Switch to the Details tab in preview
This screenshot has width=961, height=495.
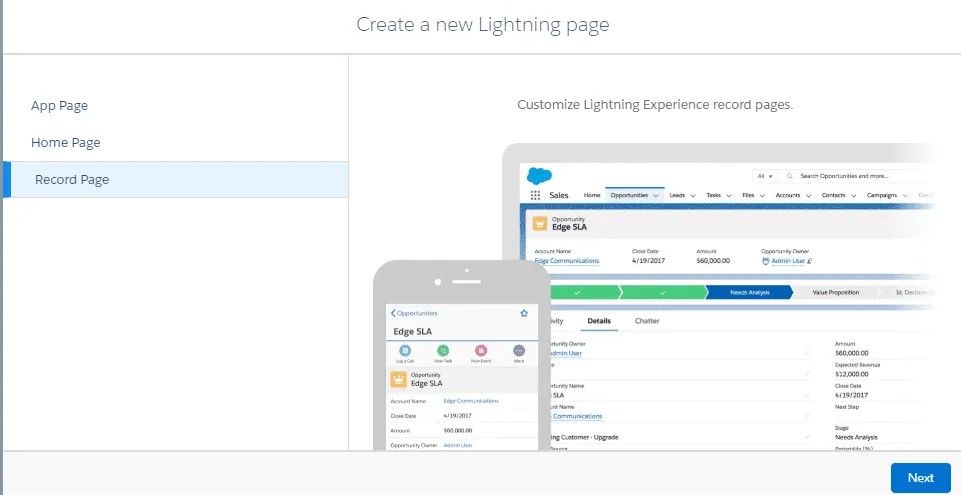[x=599, y=321]
